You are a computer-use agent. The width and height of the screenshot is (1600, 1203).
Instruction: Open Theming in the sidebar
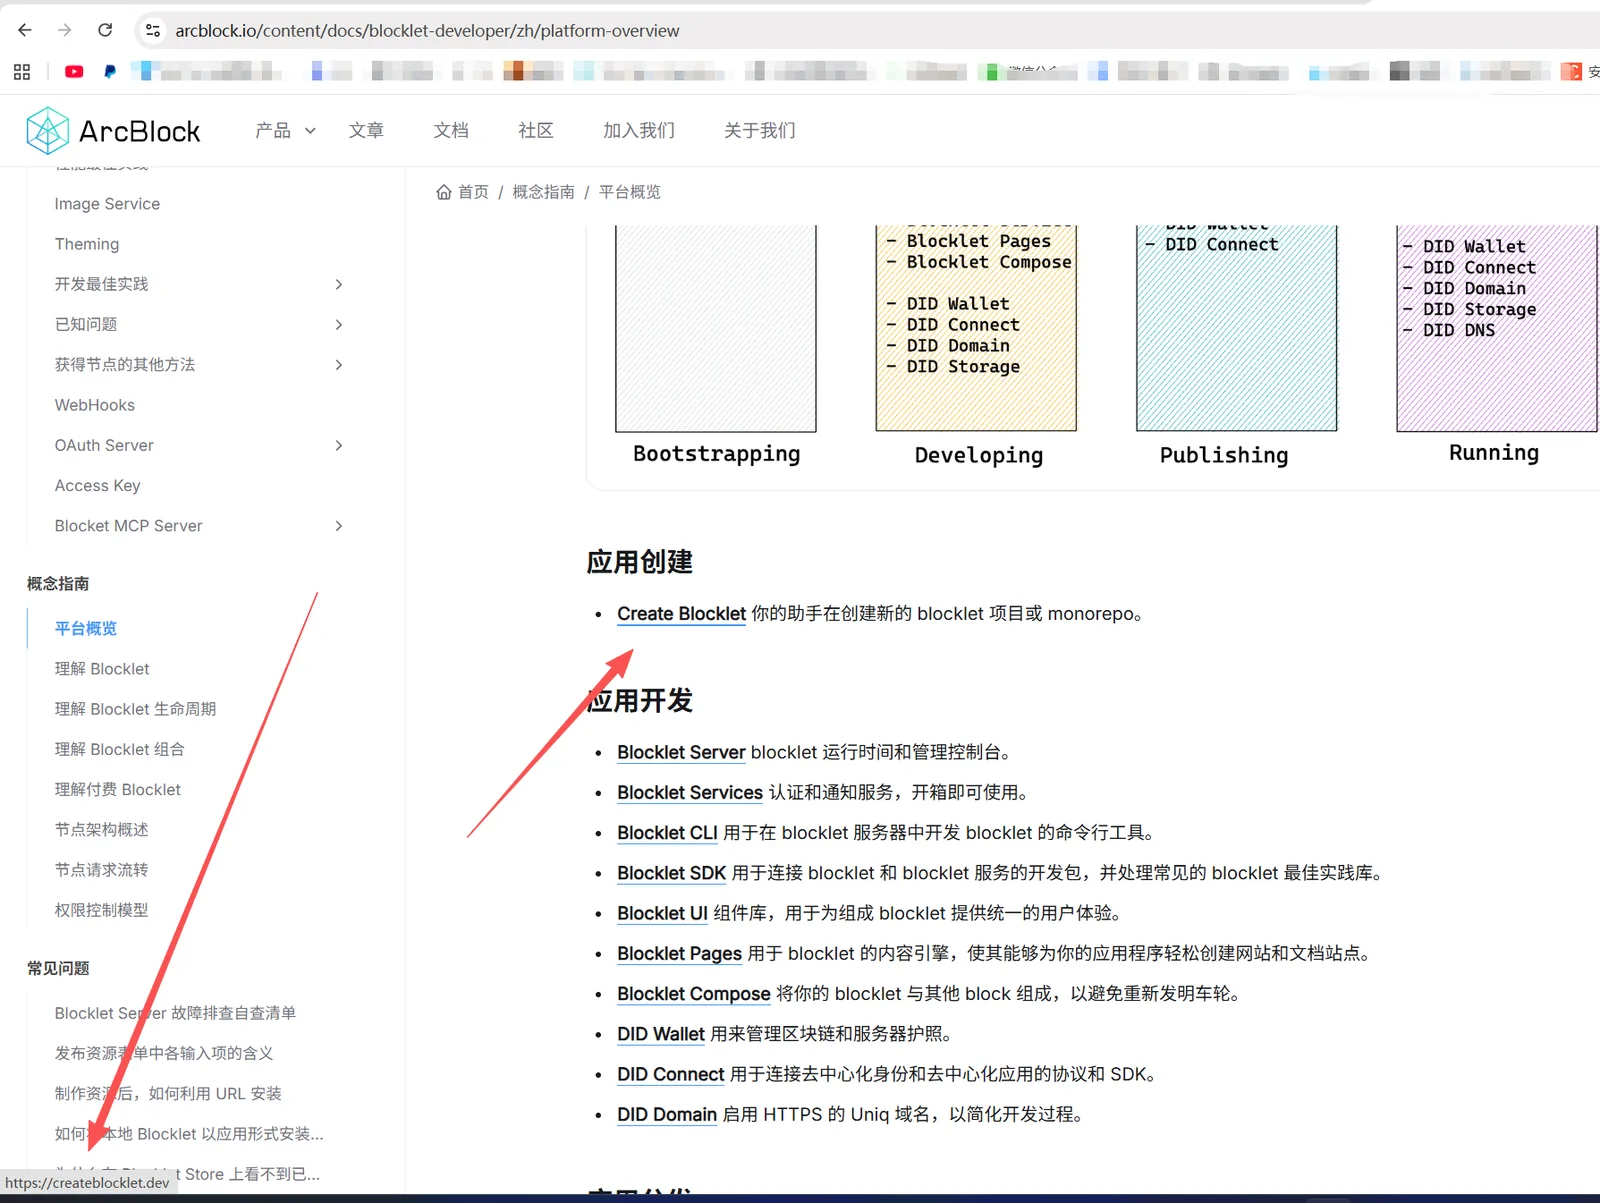coord(87,244)
